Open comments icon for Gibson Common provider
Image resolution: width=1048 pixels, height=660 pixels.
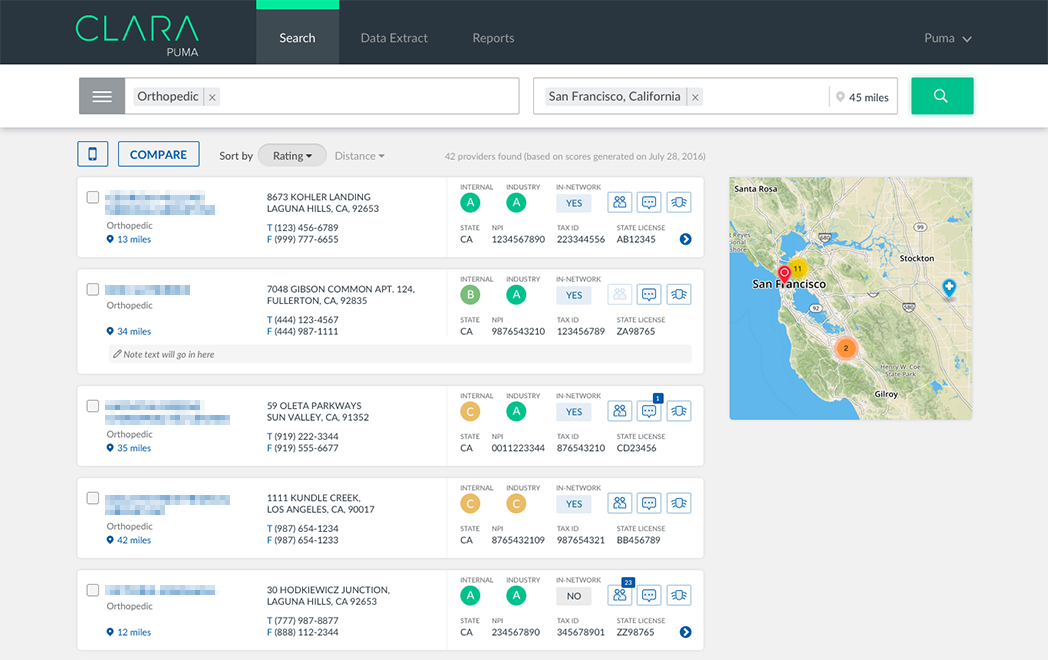coord(649,294)
